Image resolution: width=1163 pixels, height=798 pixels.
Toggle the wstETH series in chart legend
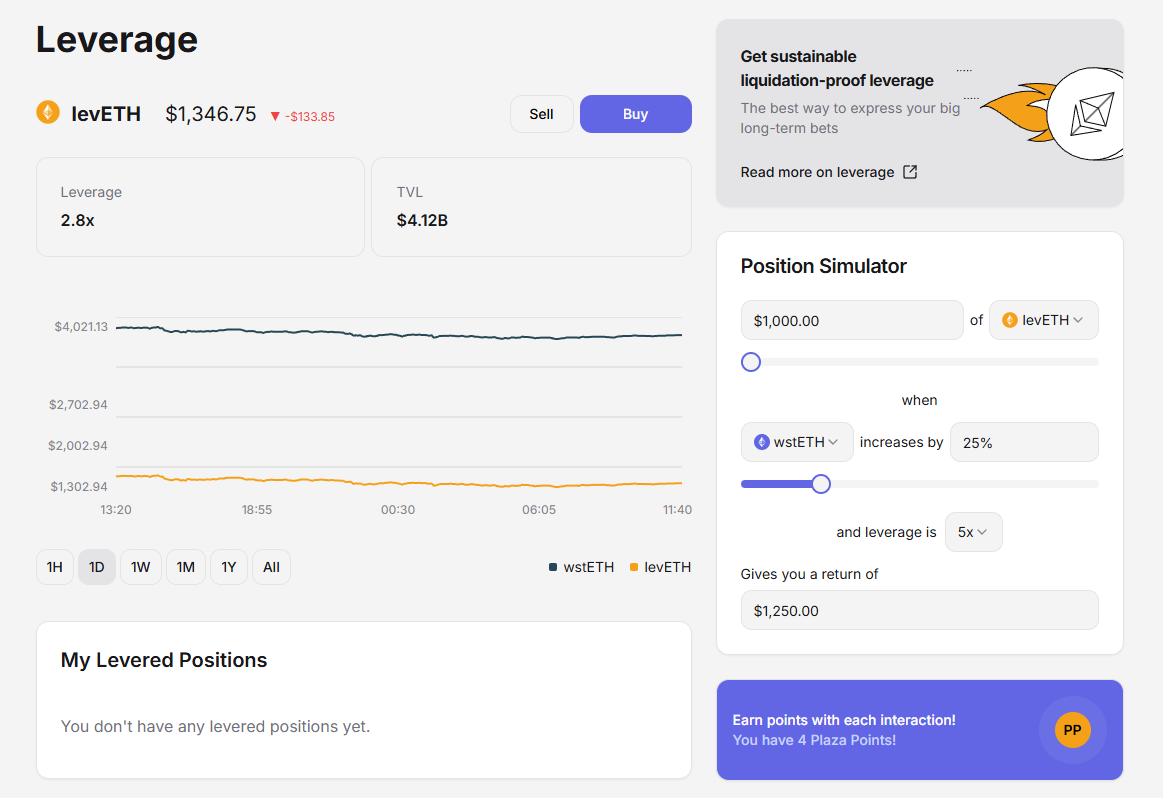click(582, 567)
